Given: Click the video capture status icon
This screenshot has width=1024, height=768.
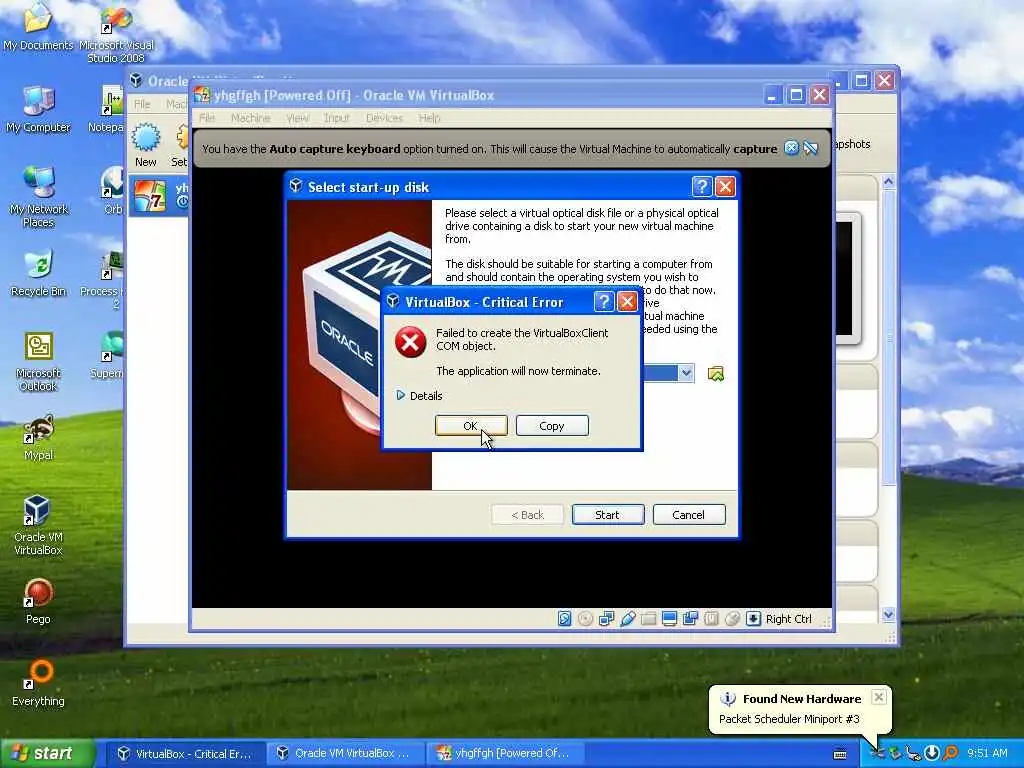Looking at the screenshot, I should (x=690, y=618).
